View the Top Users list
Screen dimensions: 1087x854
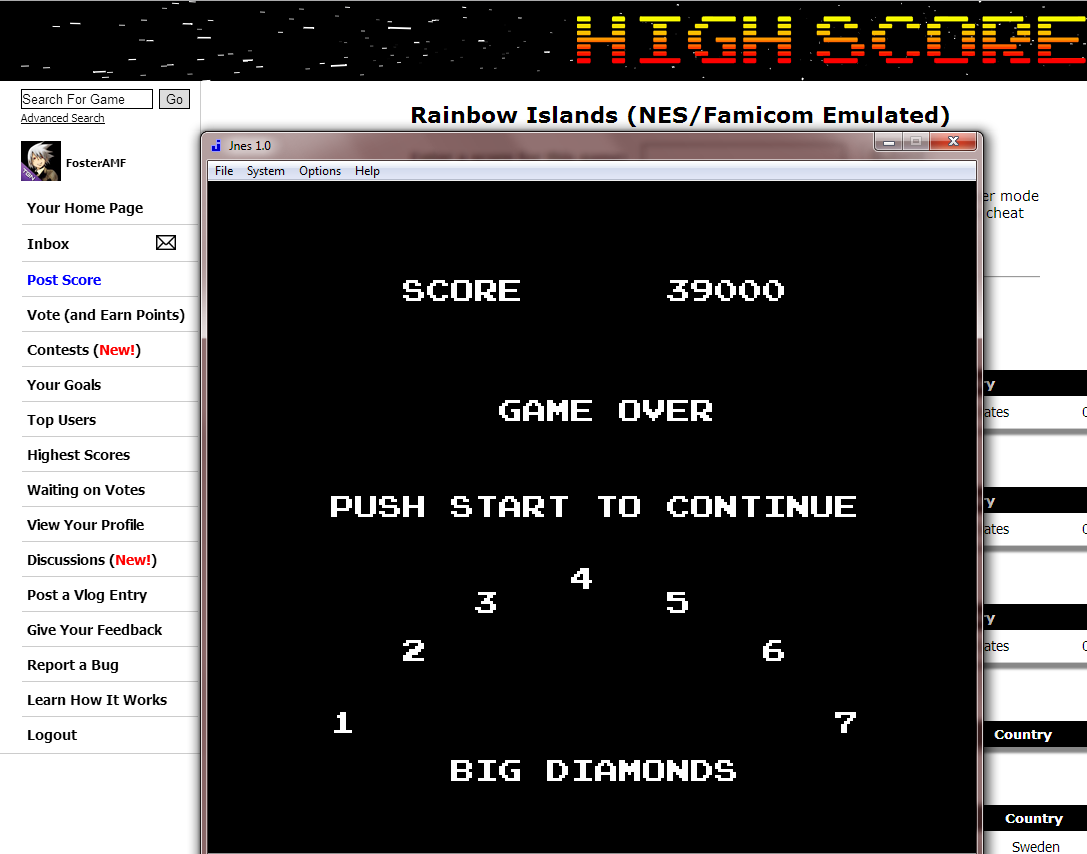click(x=62, y=420)
